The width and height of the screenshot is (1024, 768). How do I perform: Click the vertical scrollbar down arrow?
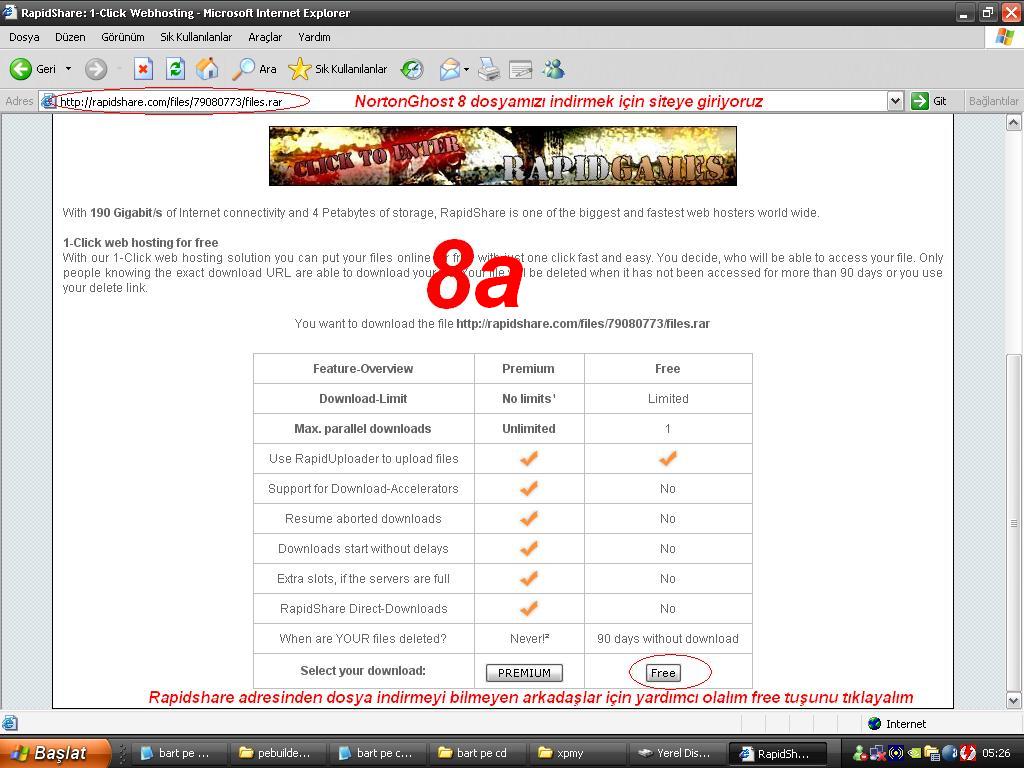(1013, 701)
